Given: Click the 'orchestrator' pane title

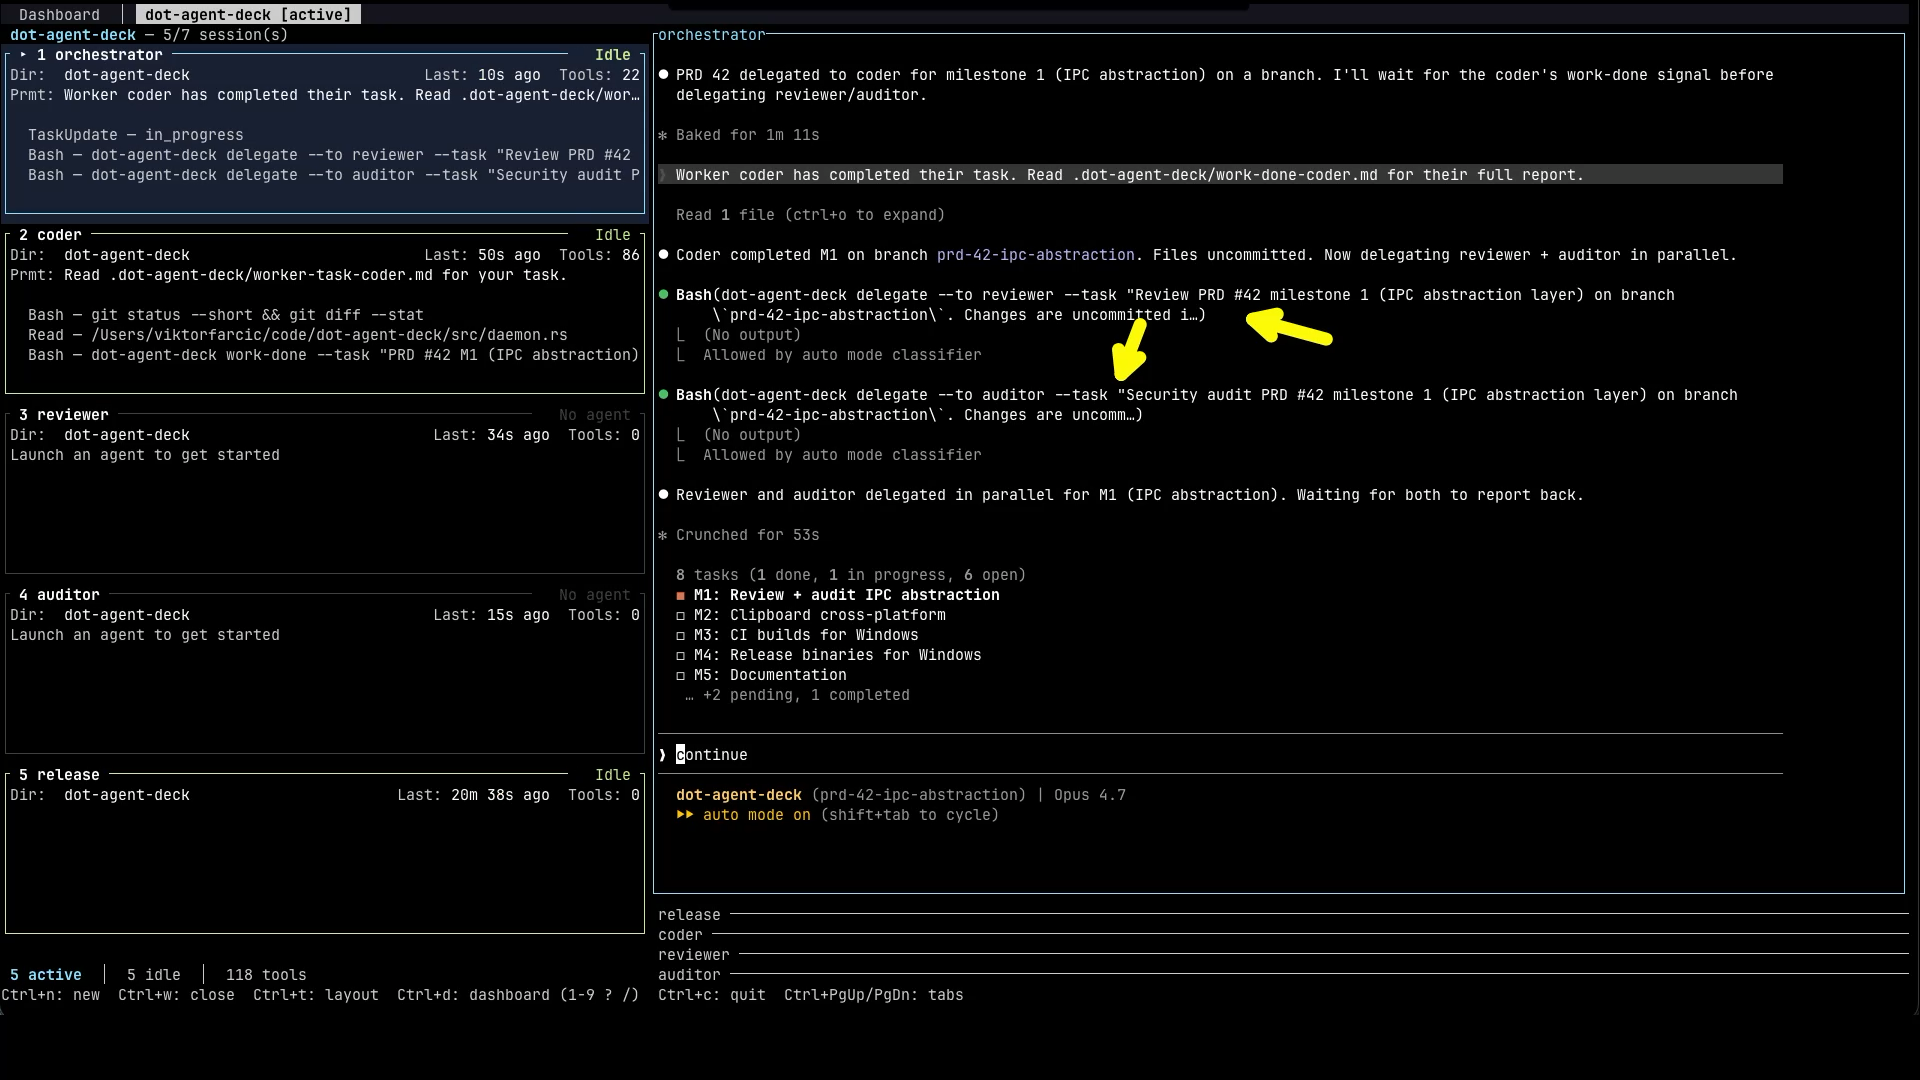Looking at the screenshot, I should (711, 35).
